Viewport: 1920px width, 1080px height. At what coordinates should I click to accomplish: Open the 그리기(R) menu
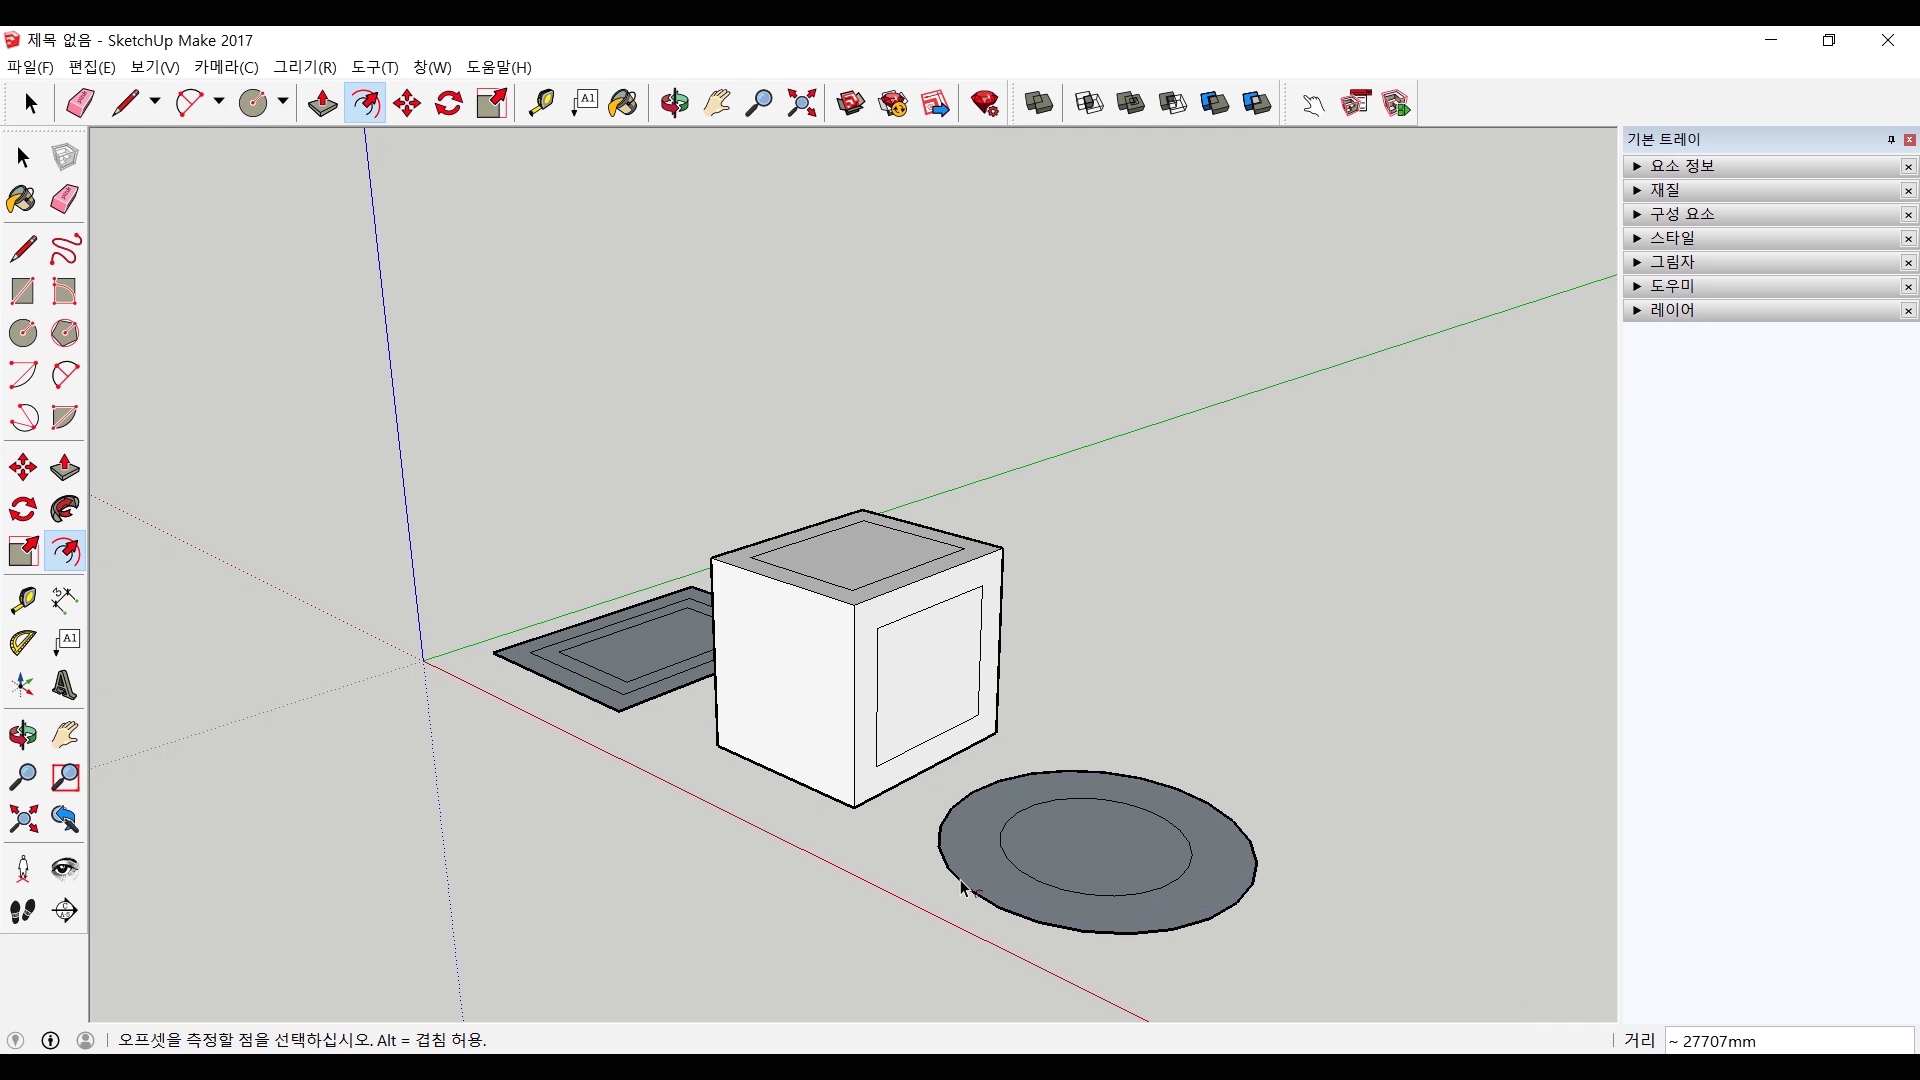(305, 67)
